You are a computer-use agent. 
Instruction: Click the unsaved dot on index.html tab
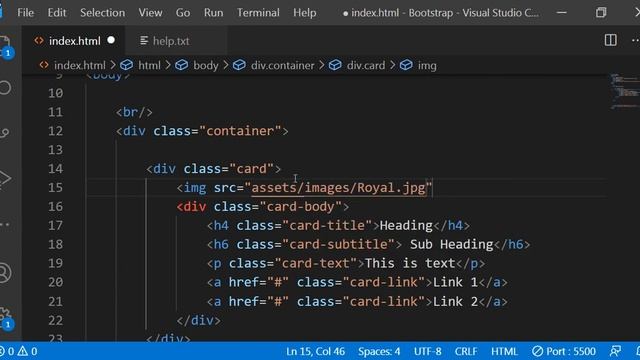click(111, 40)
